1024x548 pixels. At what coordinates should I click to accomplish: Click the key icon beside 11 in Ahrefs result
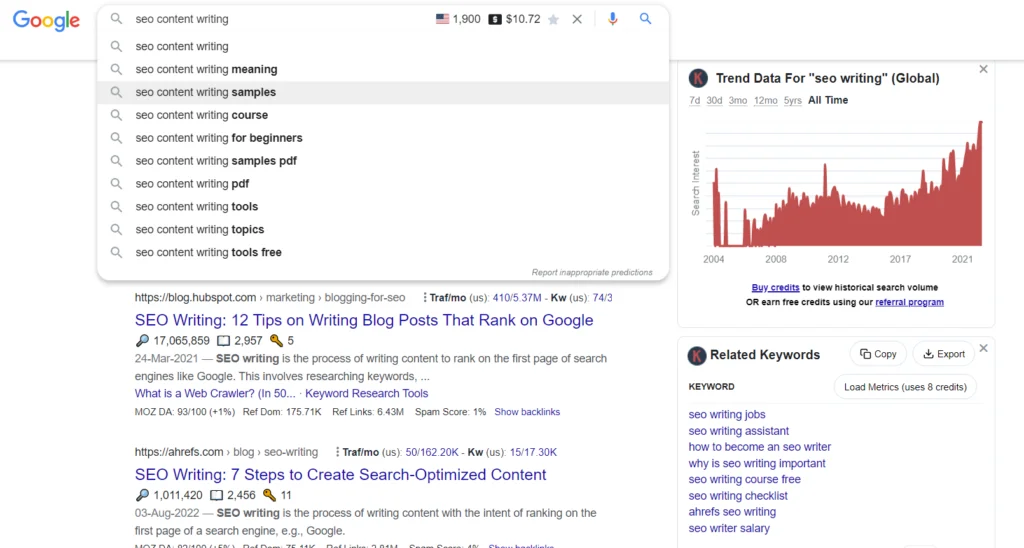269,495
